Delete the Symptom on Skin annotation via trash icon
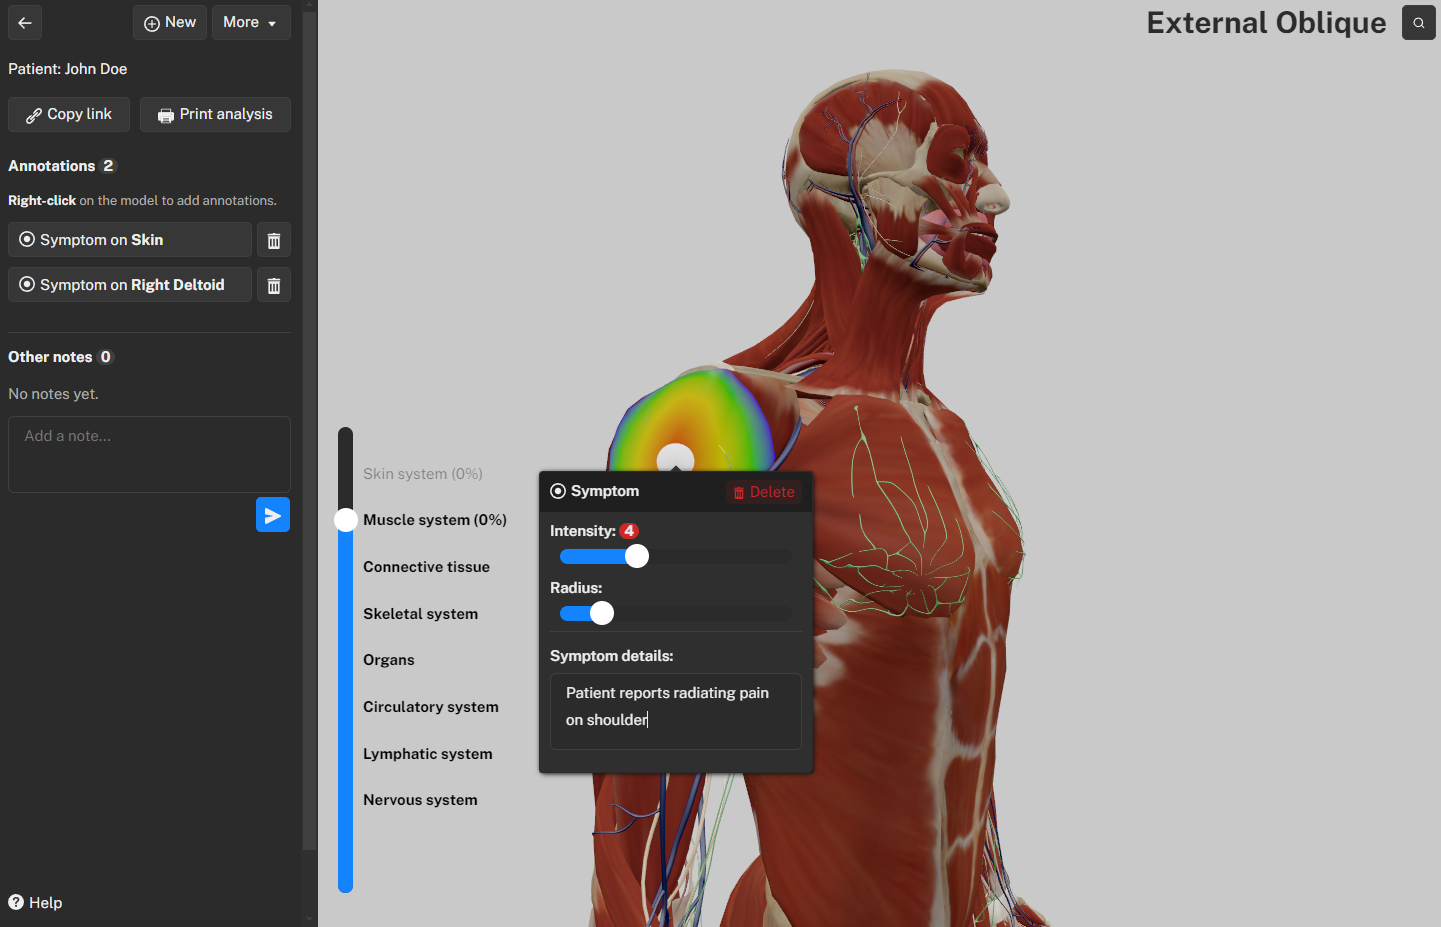This screenshot has width=1441, height=927. click(273, 239)
